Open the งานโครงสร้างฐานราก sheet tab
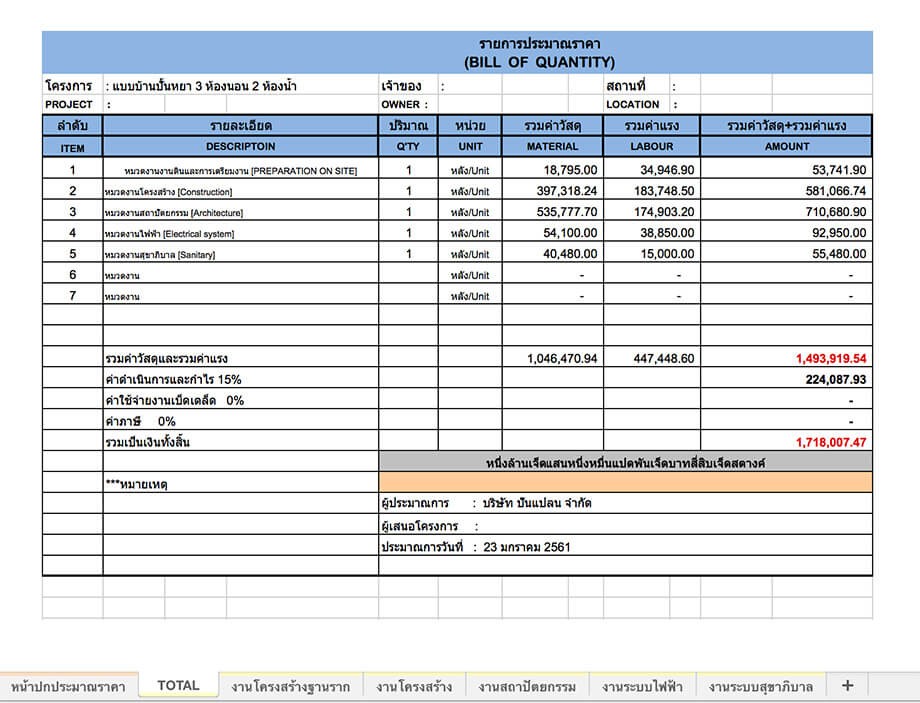Viewport: 920px width, 703px height. [x=290, y=687]
